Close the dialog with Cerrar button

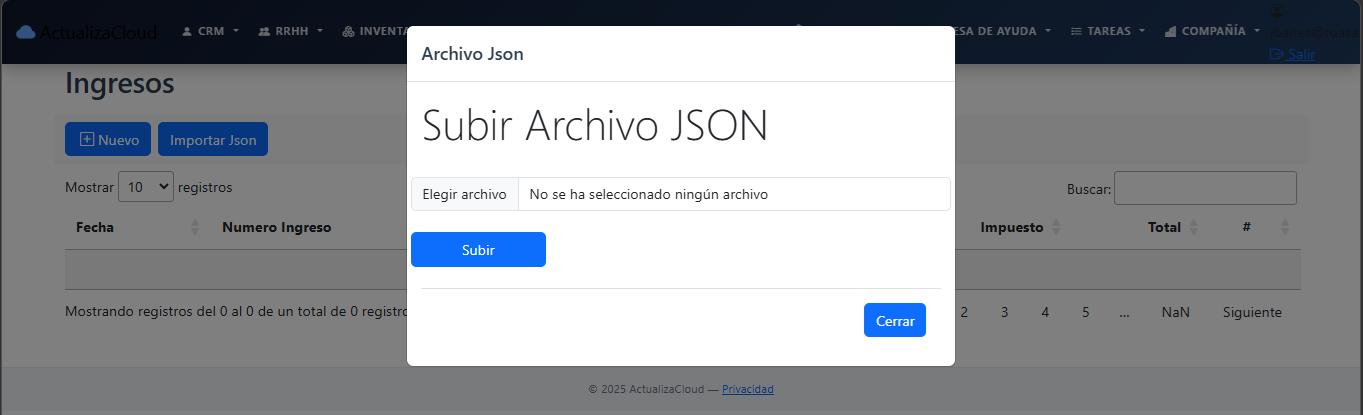894,320
